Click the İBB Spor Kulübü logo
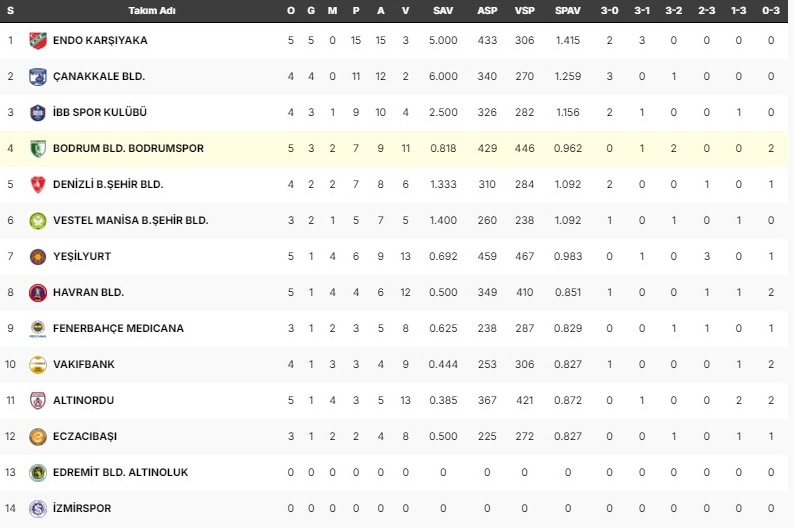Viewport: 794px width, 528px height. coord(38,112)
